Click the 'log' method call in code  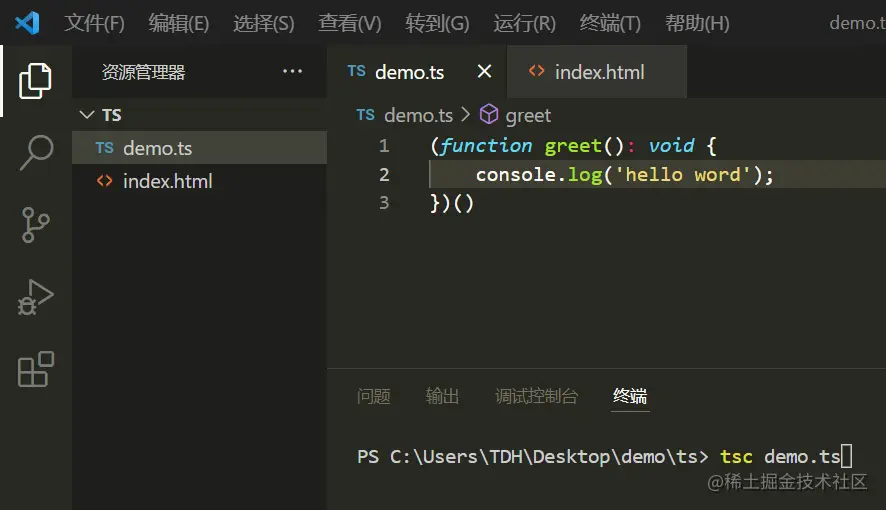point(585,175)
